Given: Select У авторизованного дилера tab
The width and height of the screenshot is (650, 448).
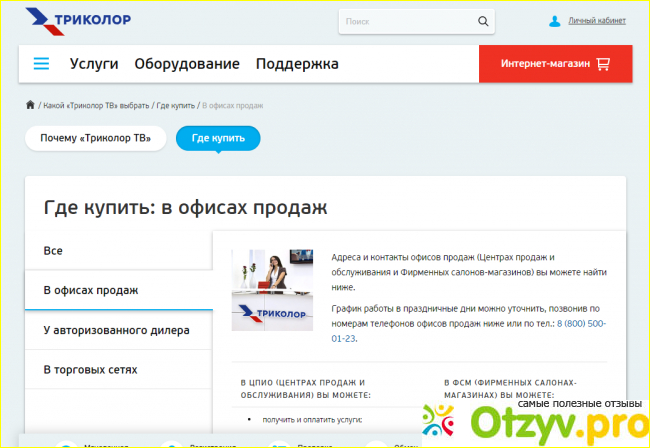Looking at the screenshot, I should click(x=116, y=330).
